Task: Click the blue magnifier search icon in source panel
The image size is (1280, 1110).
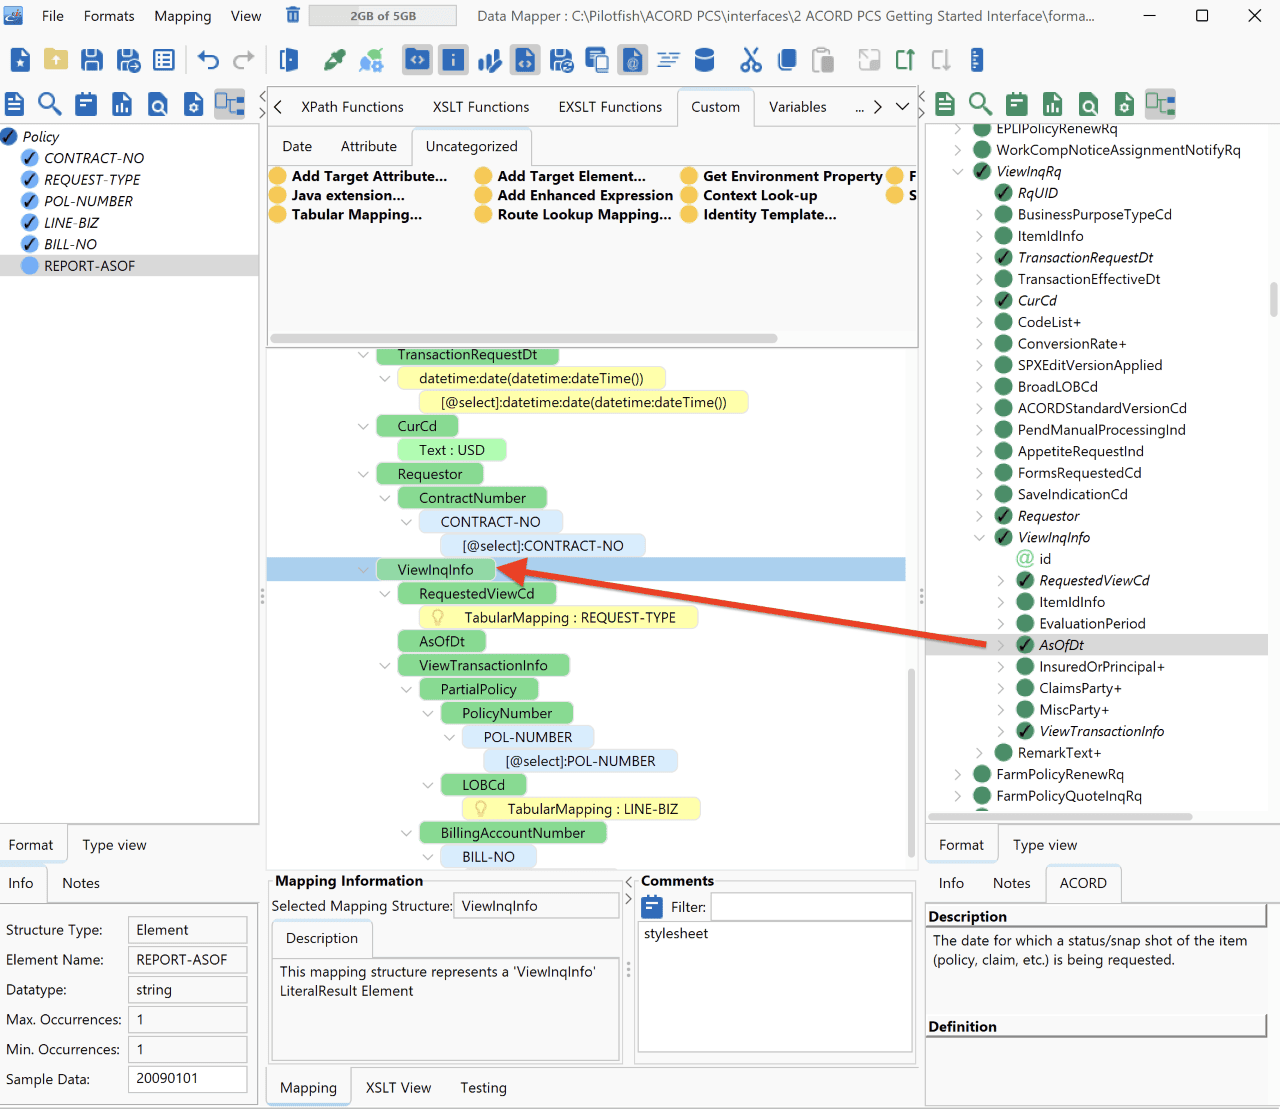Action: [x=50, y=104]
